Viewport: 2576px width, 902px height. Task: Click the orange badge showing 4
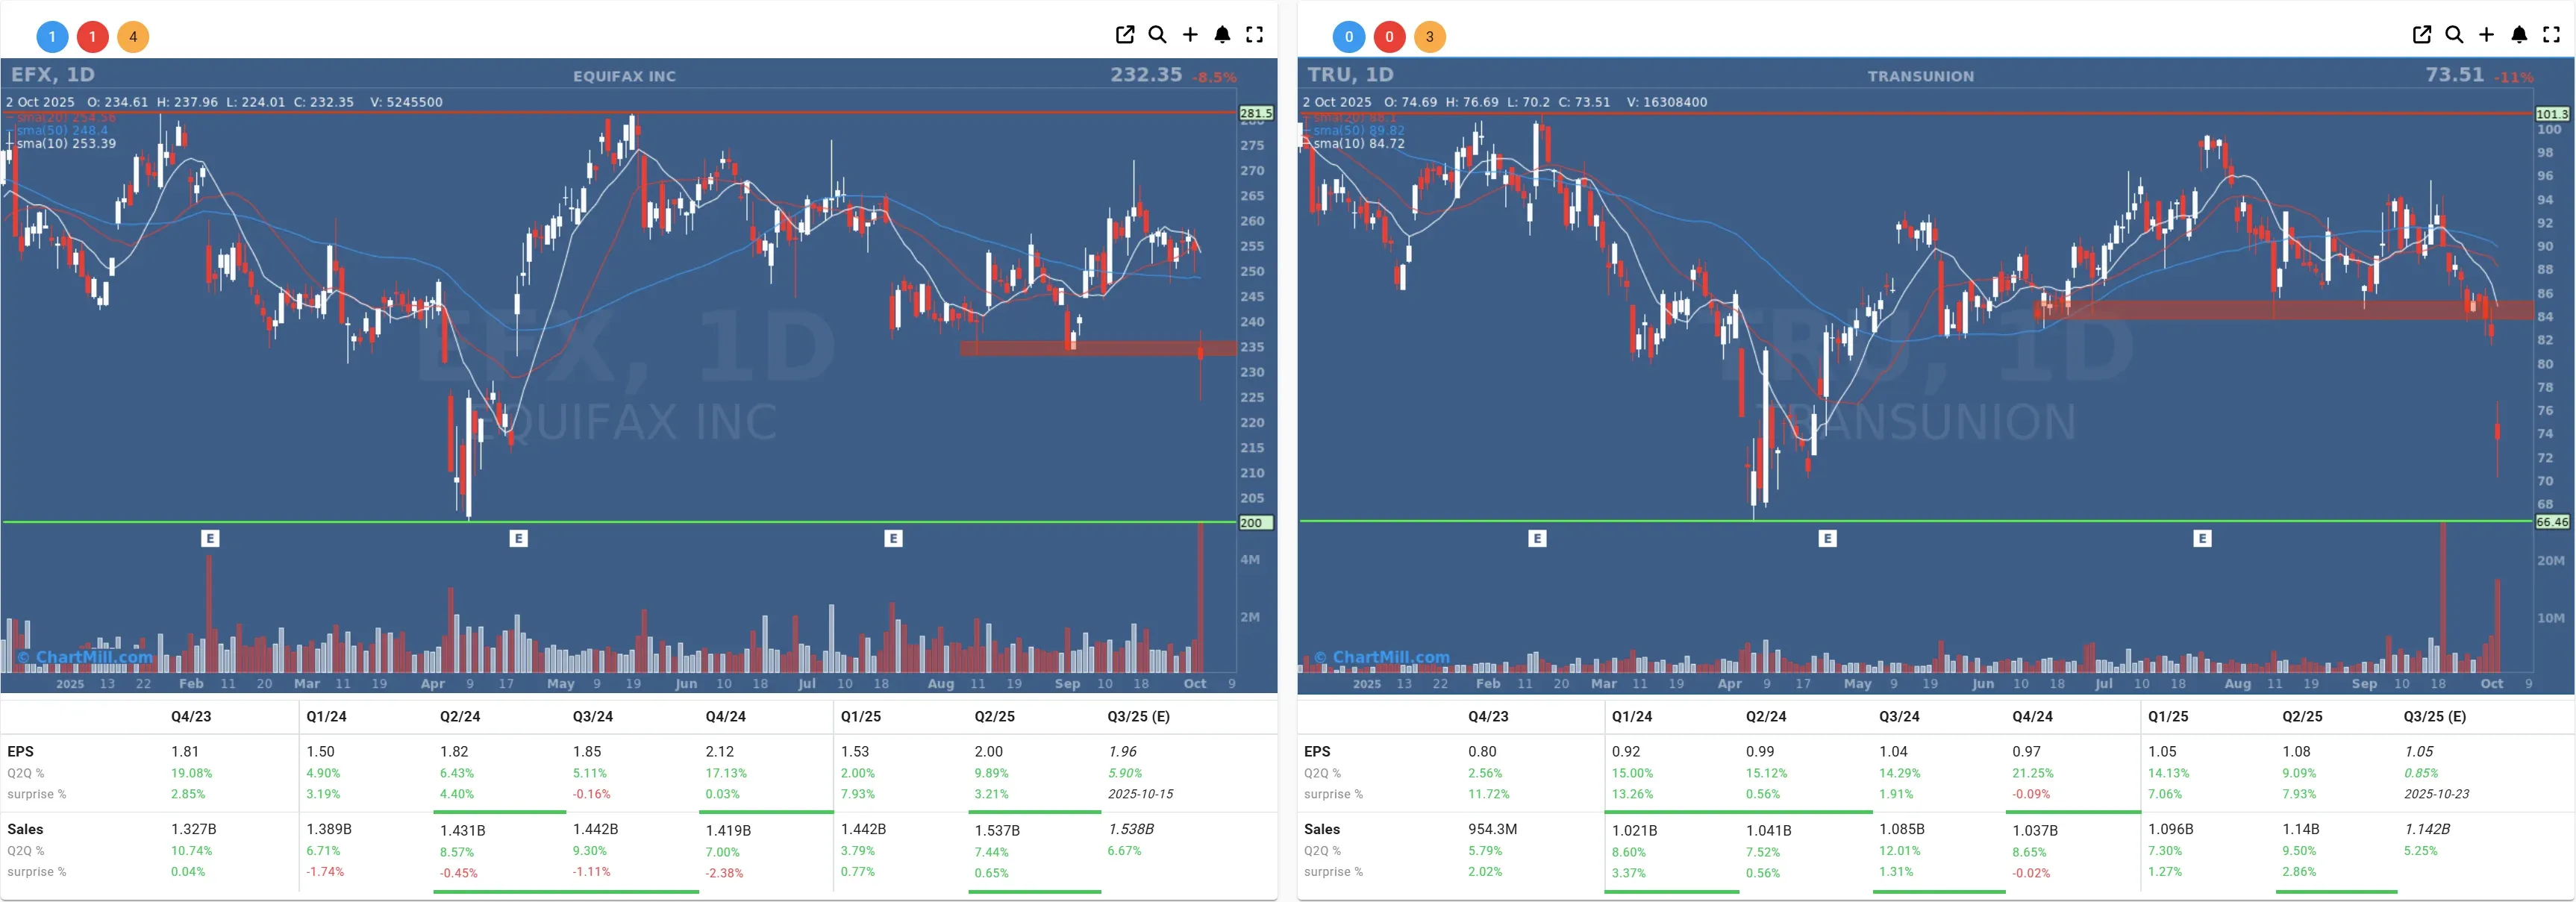[x=133, y=37]
